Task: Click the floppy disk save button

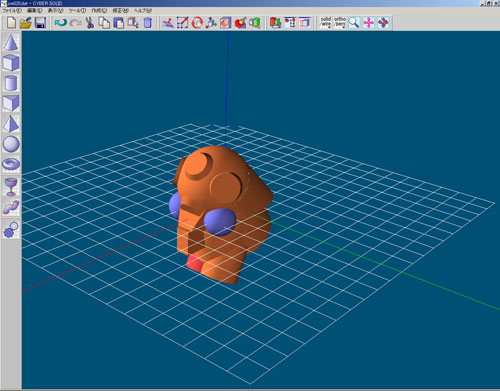Action: click(40, 23)
